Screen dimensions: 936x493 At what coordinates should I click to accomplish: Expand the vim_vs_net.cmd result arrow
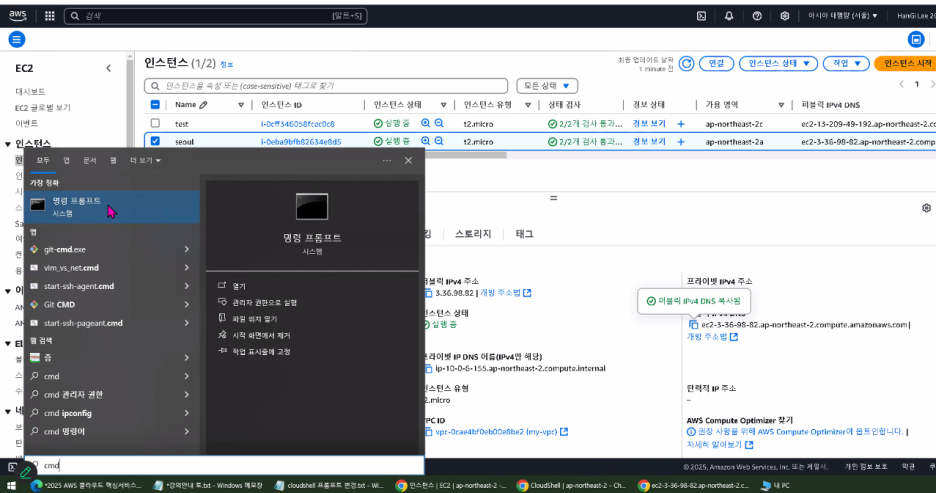tap(187, 268)
